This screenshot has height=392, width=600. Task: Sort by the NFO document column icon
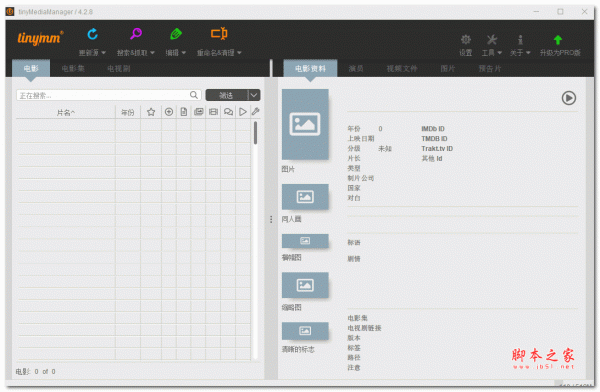click(x=184, y=112)
